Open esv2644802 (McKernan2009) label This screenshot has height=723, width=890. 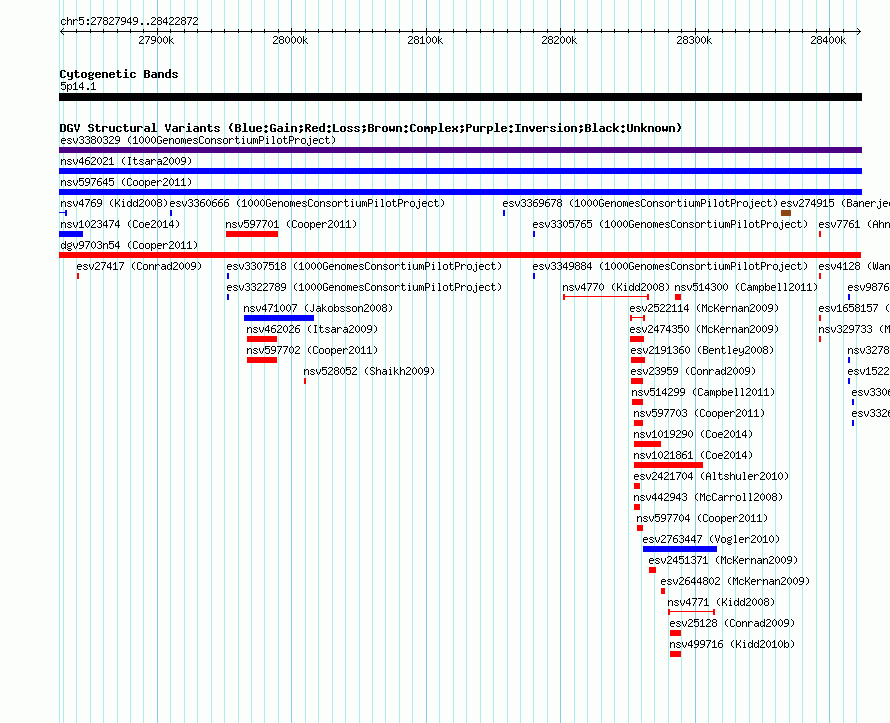point(735,581)
